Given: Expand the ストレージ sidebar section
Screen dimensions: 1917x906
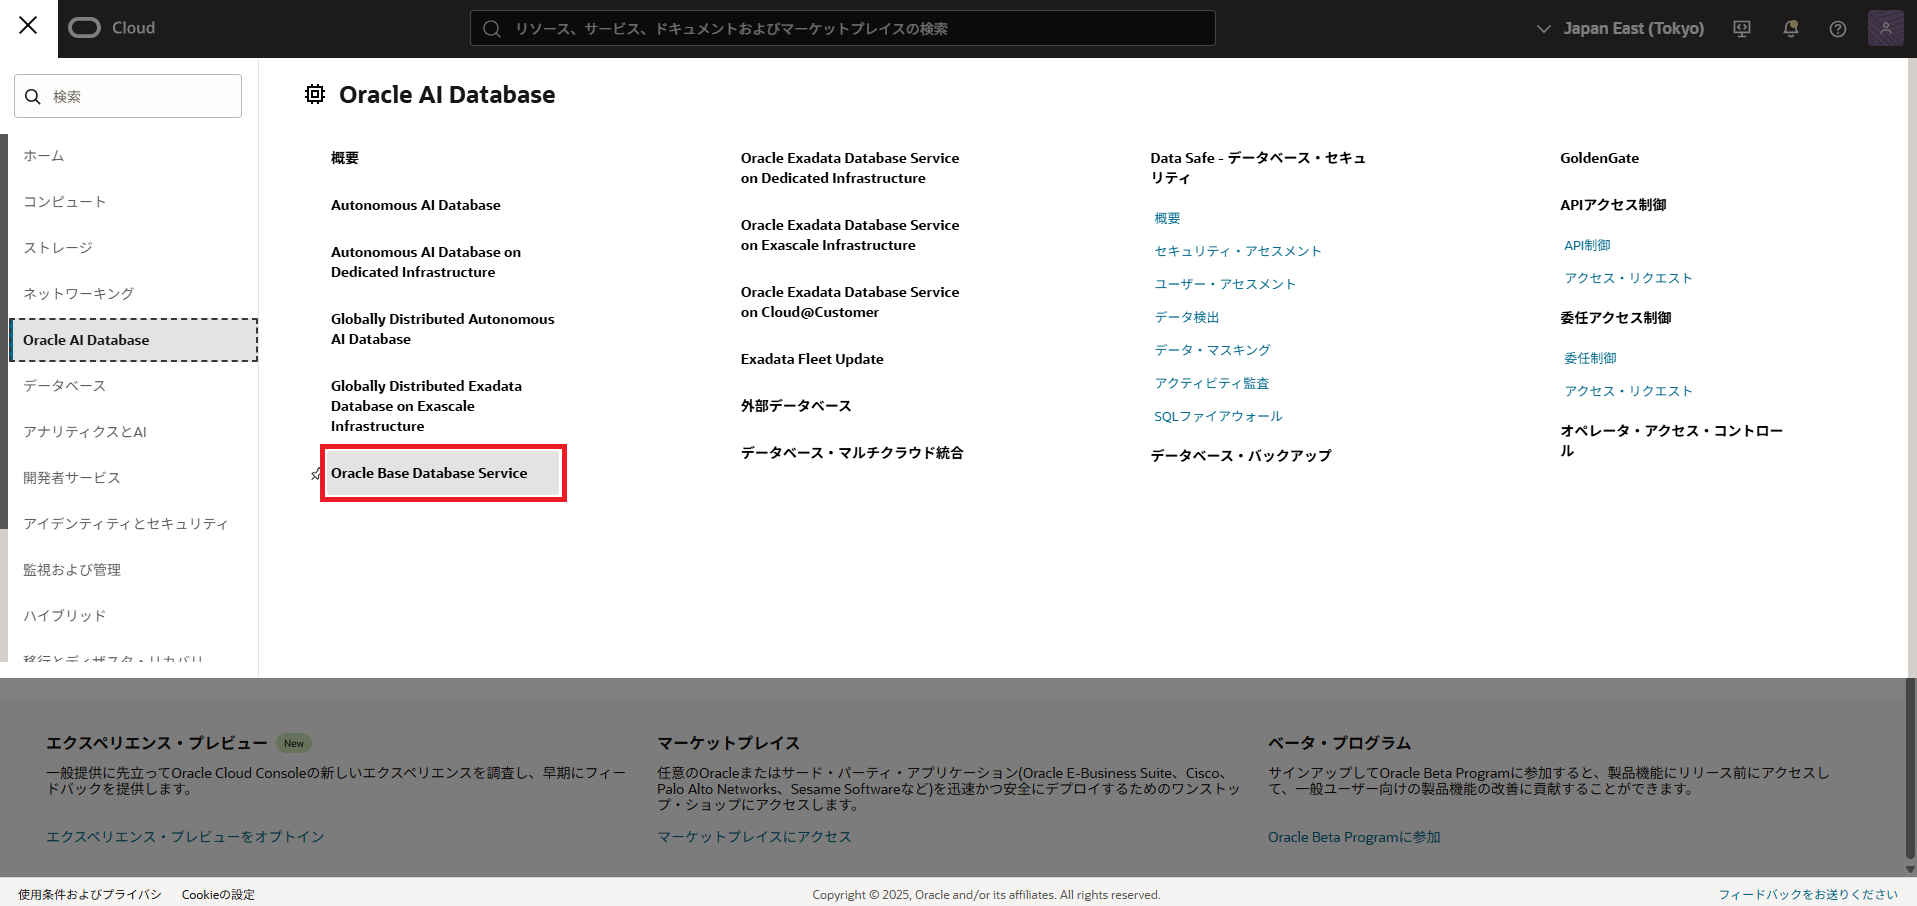Looking at the screenshot, I should [x=57, y=247].
